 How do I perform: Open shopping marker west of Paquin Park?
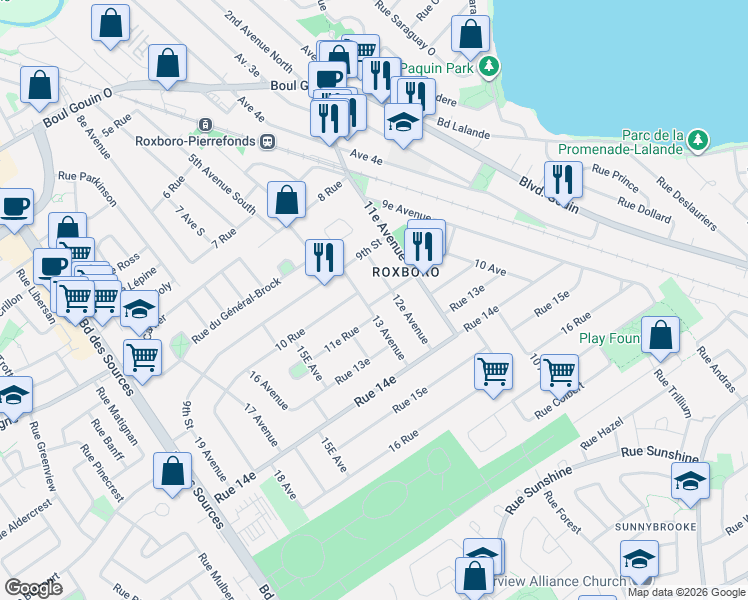click(470, 35)
